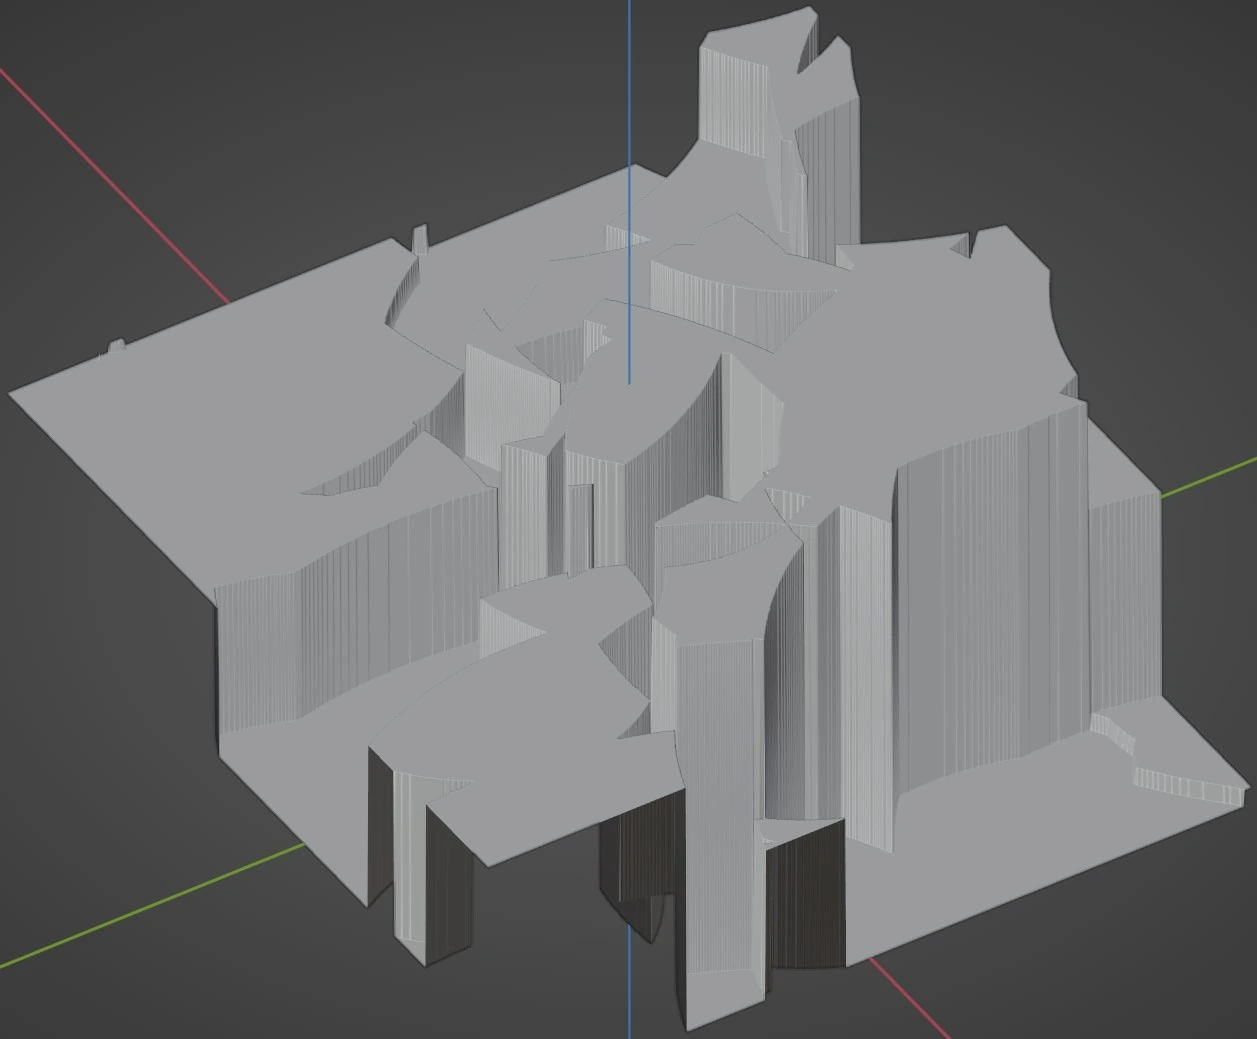Viewport: 1257px width, 1039px height.
Task: Click the green Y axis line lower-left
Action: [x=150, y=907]
